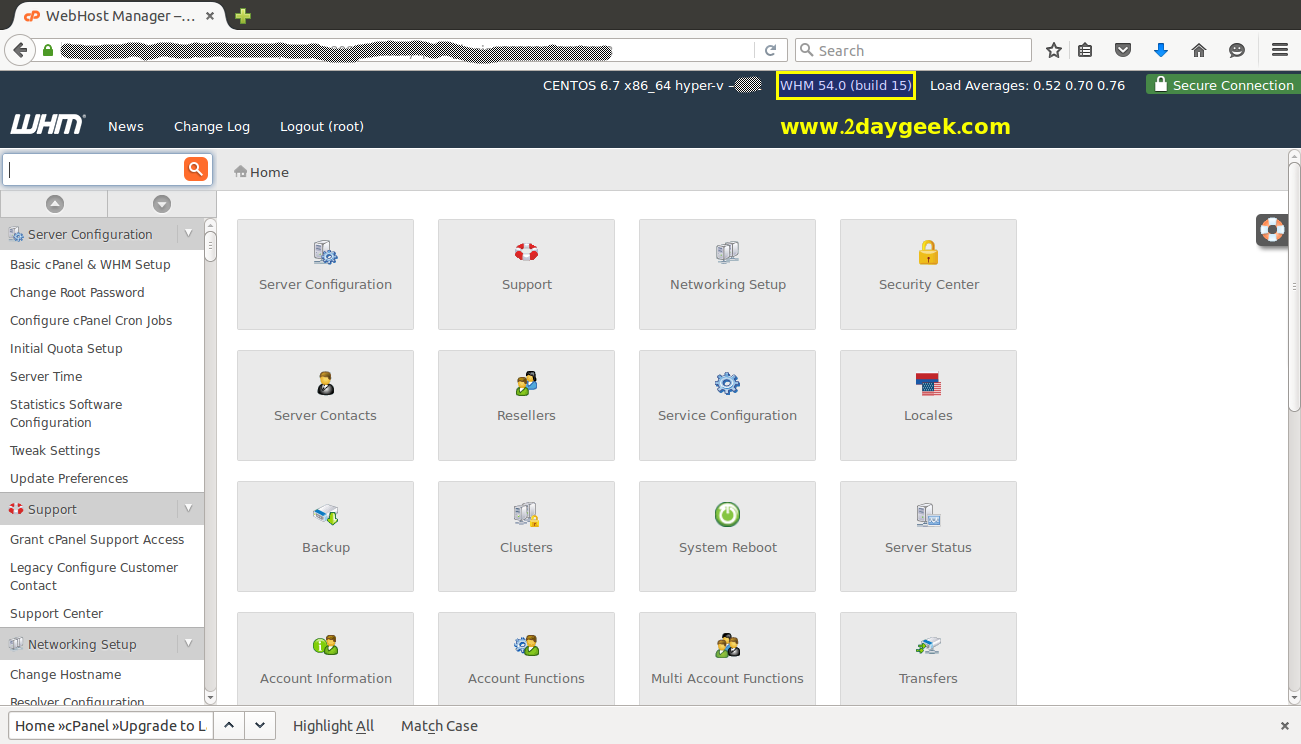Click the WHM sidebar search field
1301x744 pixels.
point(94,169)
